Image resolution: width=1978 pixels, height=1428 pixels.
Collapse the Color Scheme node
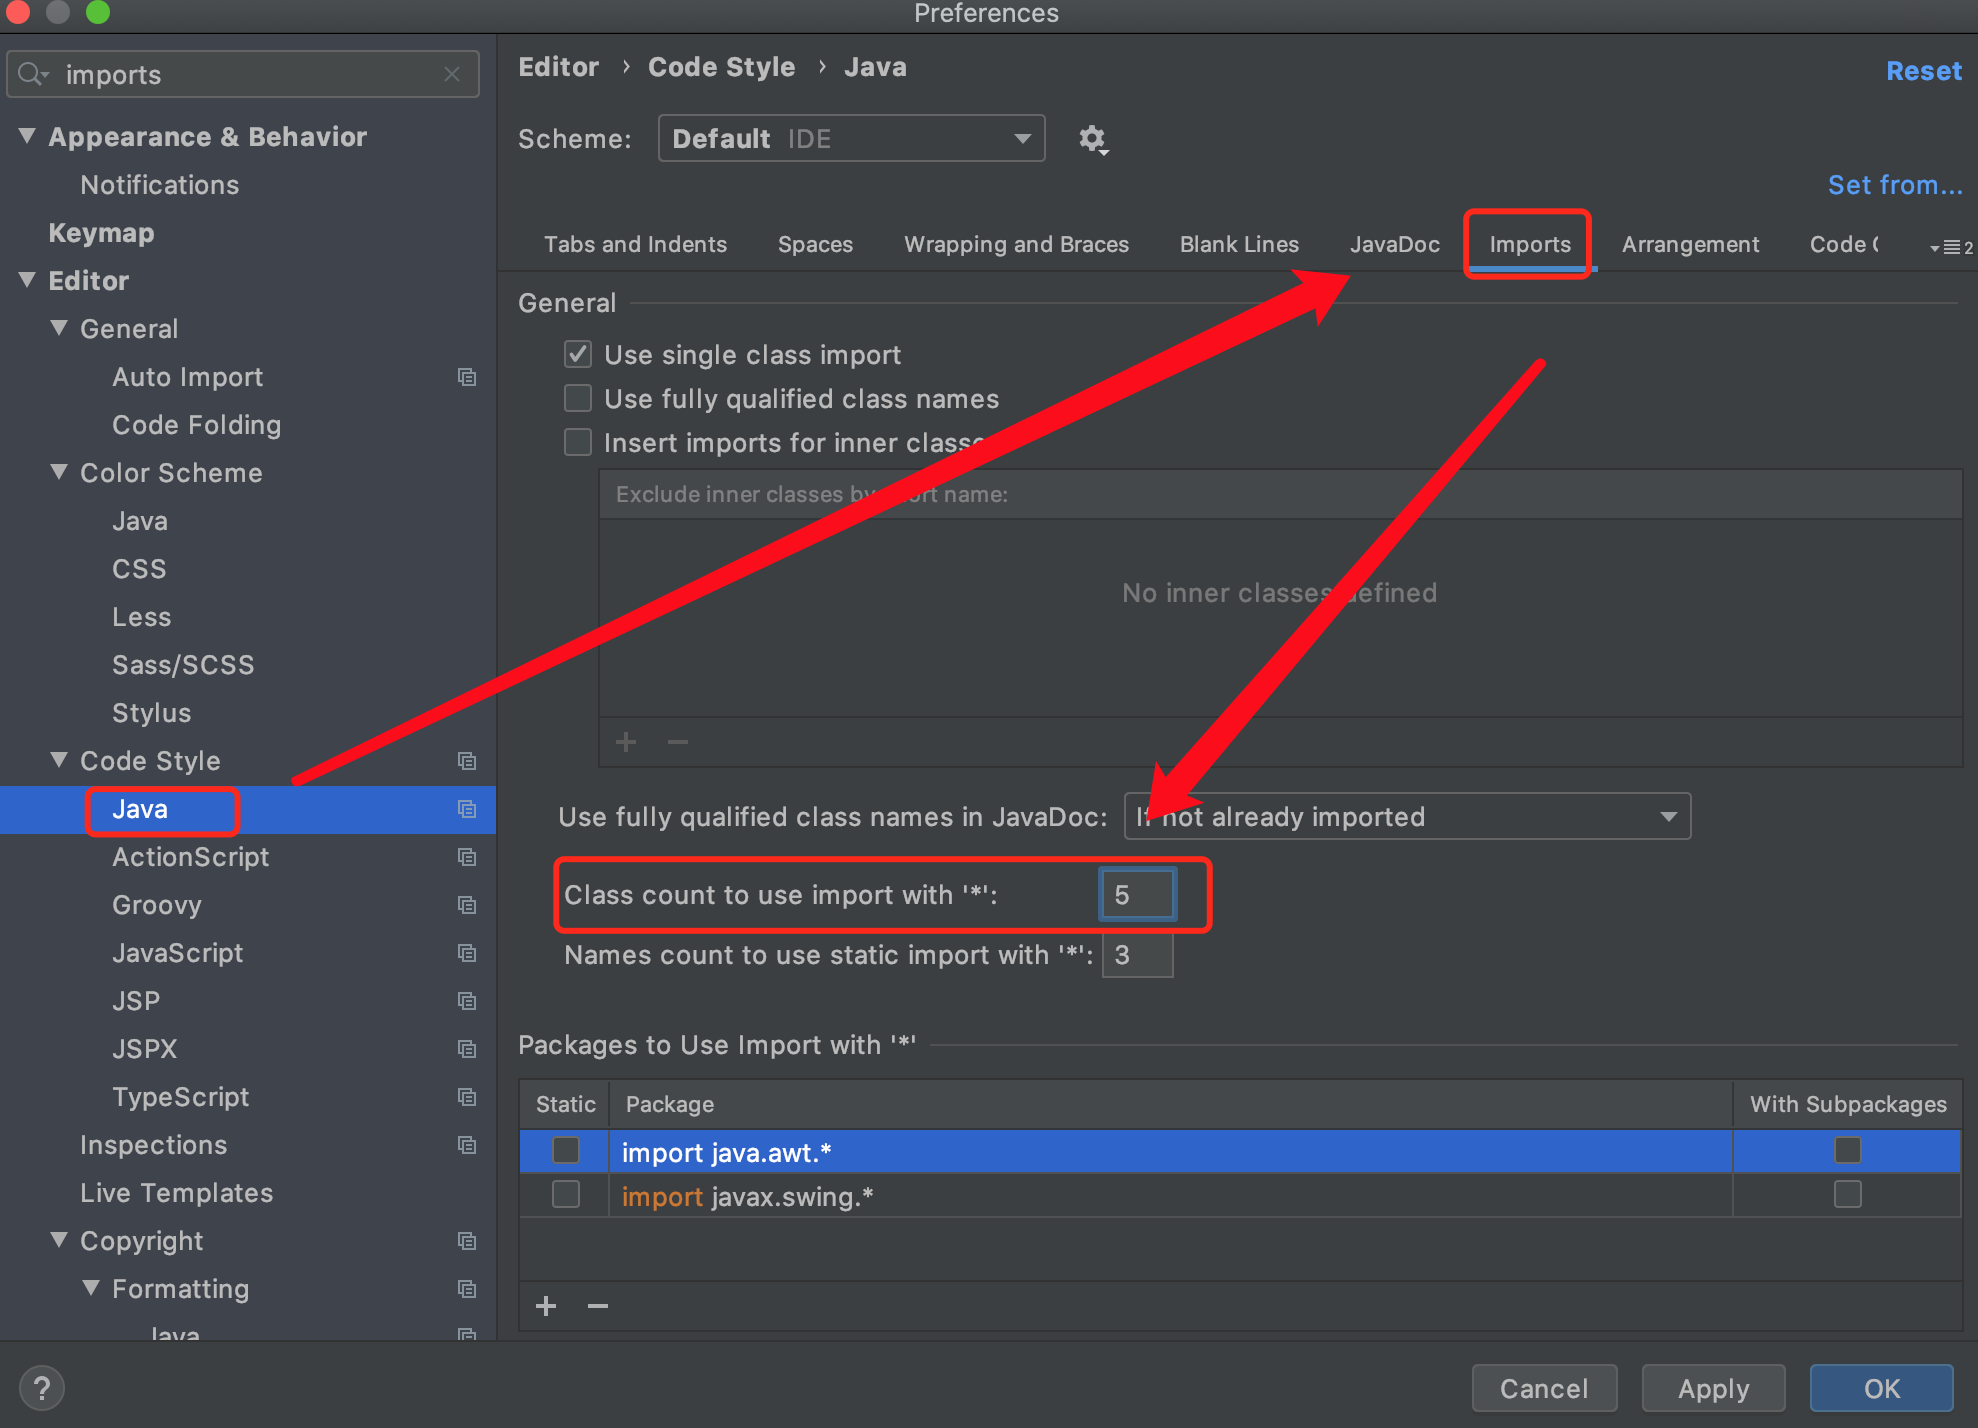[x=60, y=472]
